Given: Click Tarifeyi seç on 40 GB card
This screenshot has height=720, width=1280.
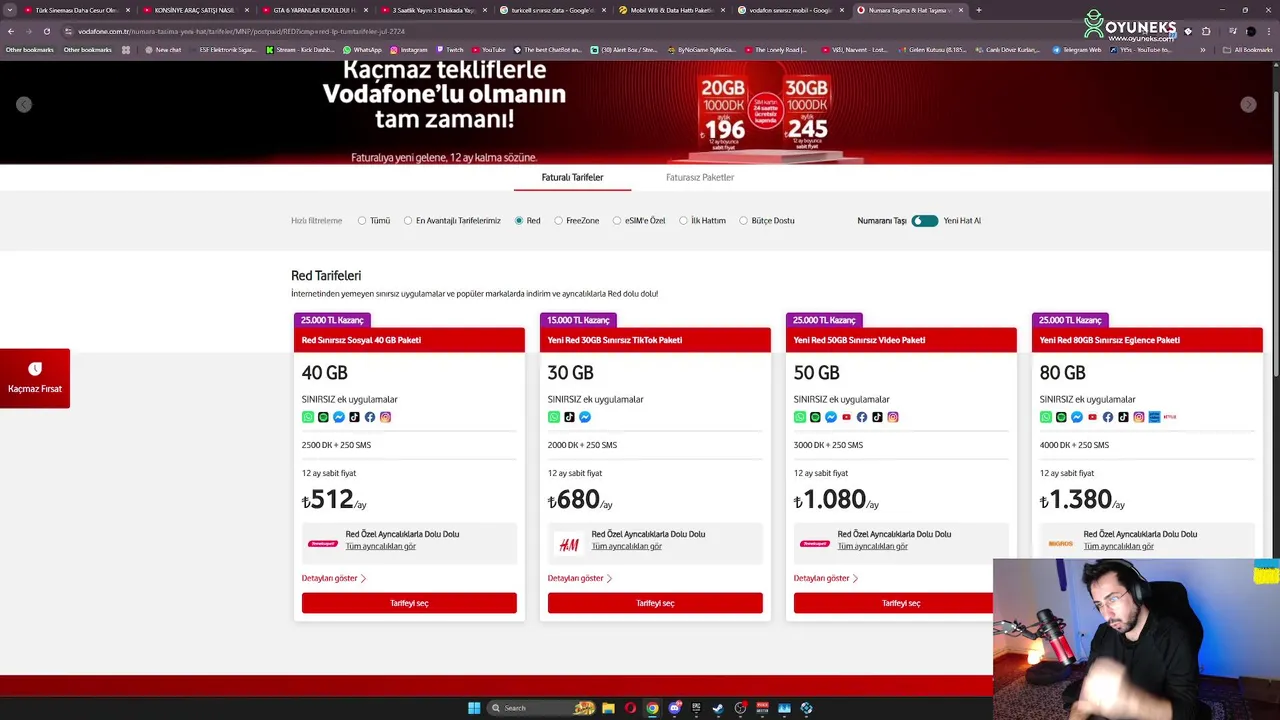Looking at the screenshot, I should pyautogui.click(x=409, y=603).
